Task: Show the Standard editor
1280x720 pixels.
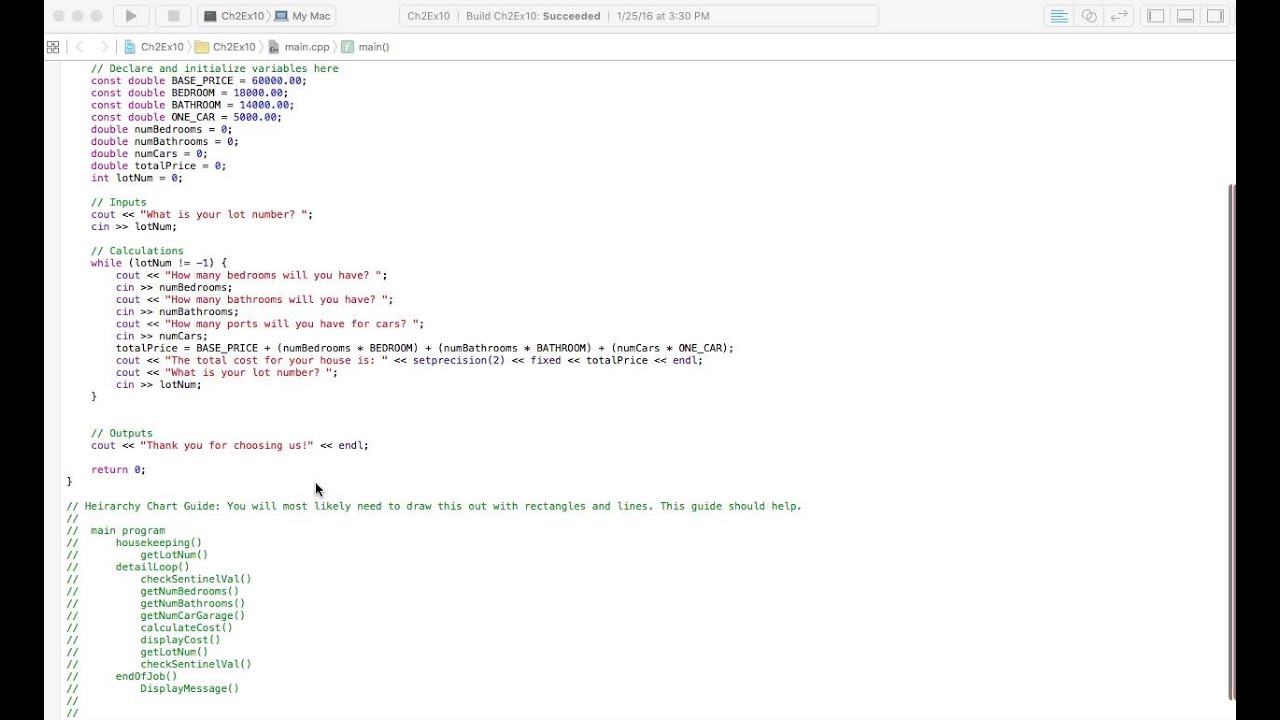Action: (x=1059, y=16)
